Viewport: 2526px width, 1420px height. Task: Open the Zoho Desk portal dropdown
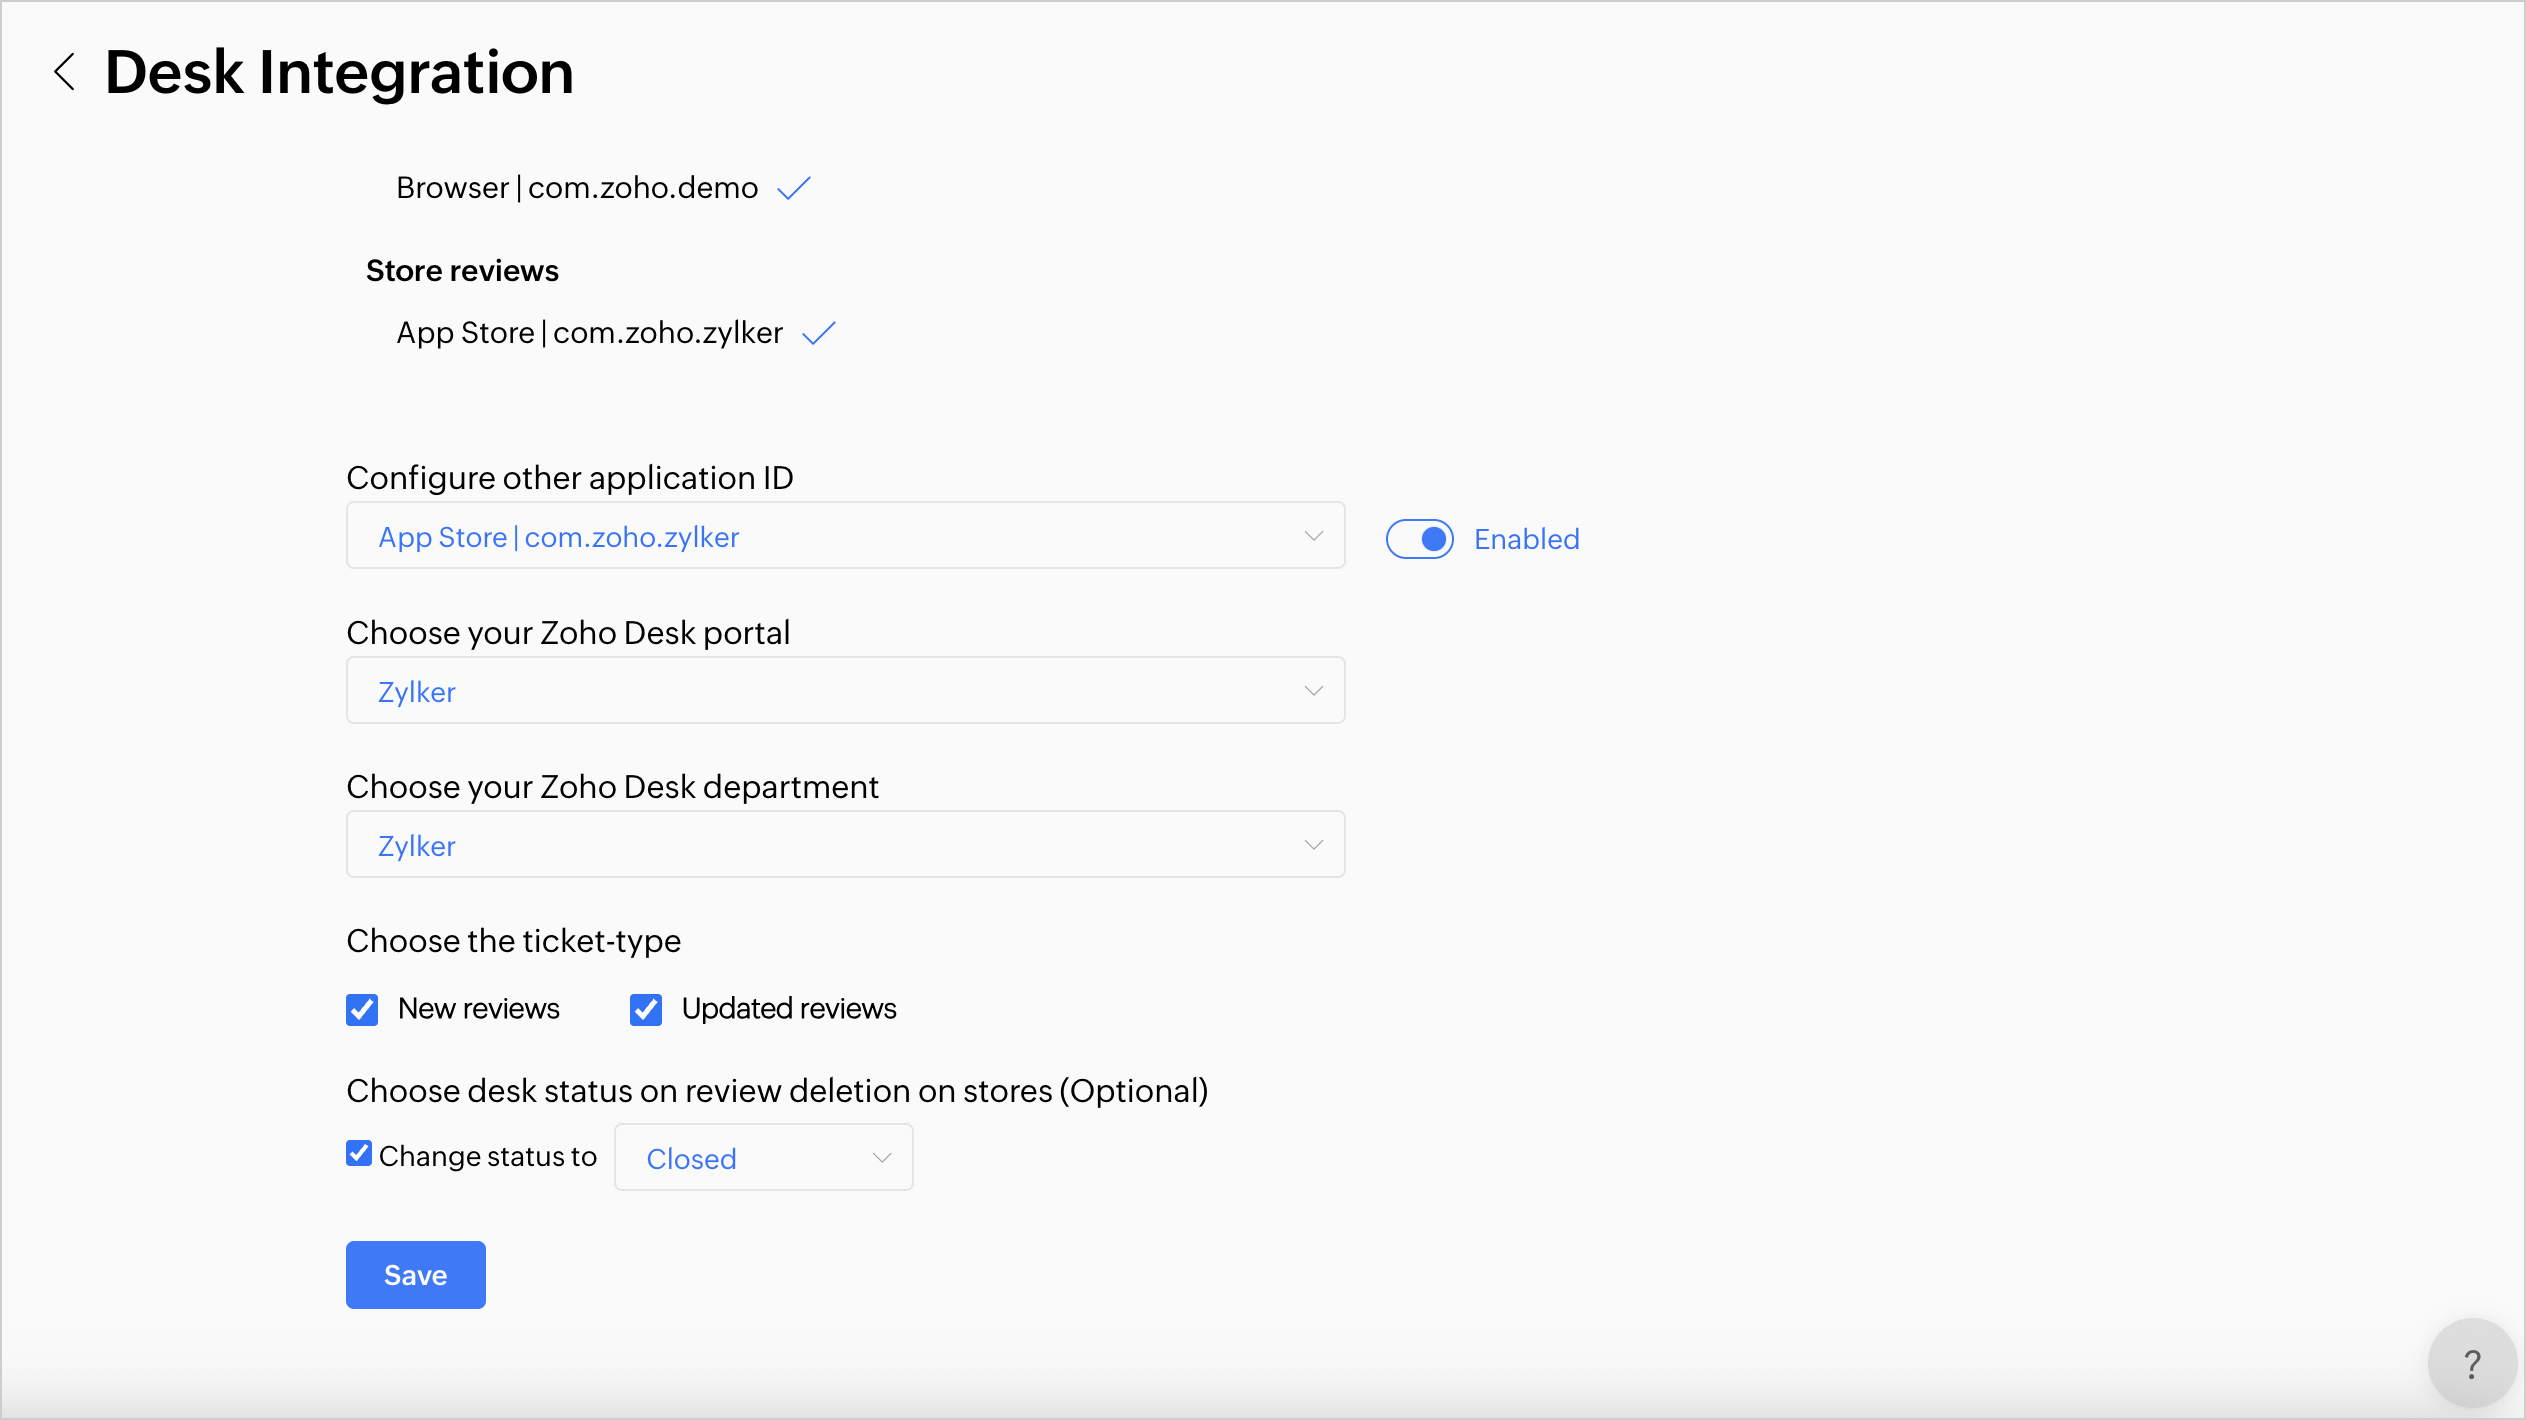[845, 690]
